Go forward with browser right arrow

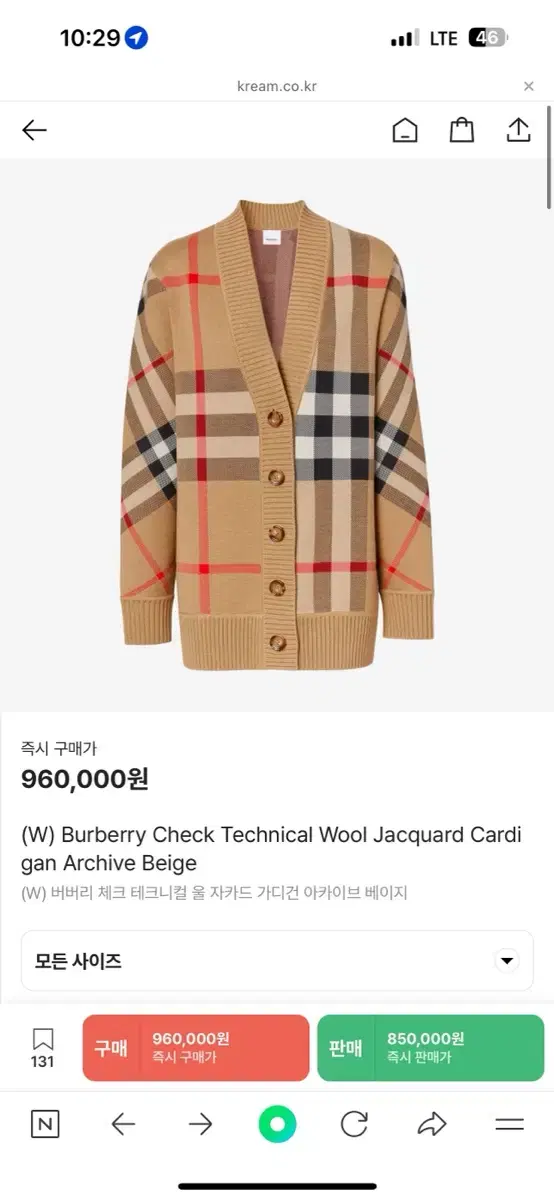coord(200,1125)
